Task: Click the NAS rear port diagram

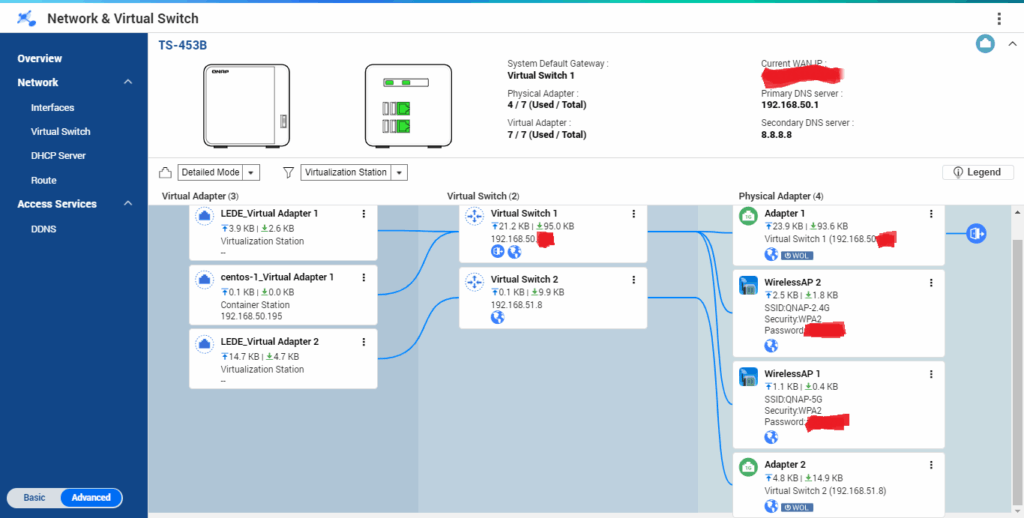Action: 408,105
